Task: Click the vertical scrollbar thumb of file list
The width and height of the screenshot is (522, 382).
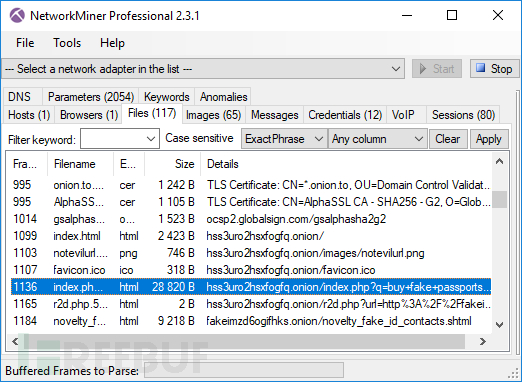Action: 499,199
